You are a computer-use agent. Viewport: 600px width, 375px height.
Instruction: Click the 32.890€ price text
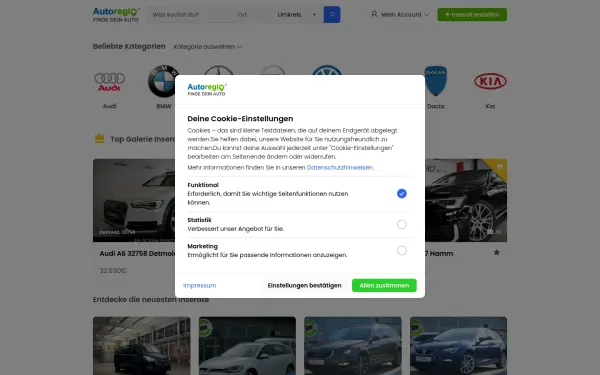tap(113, 271)
